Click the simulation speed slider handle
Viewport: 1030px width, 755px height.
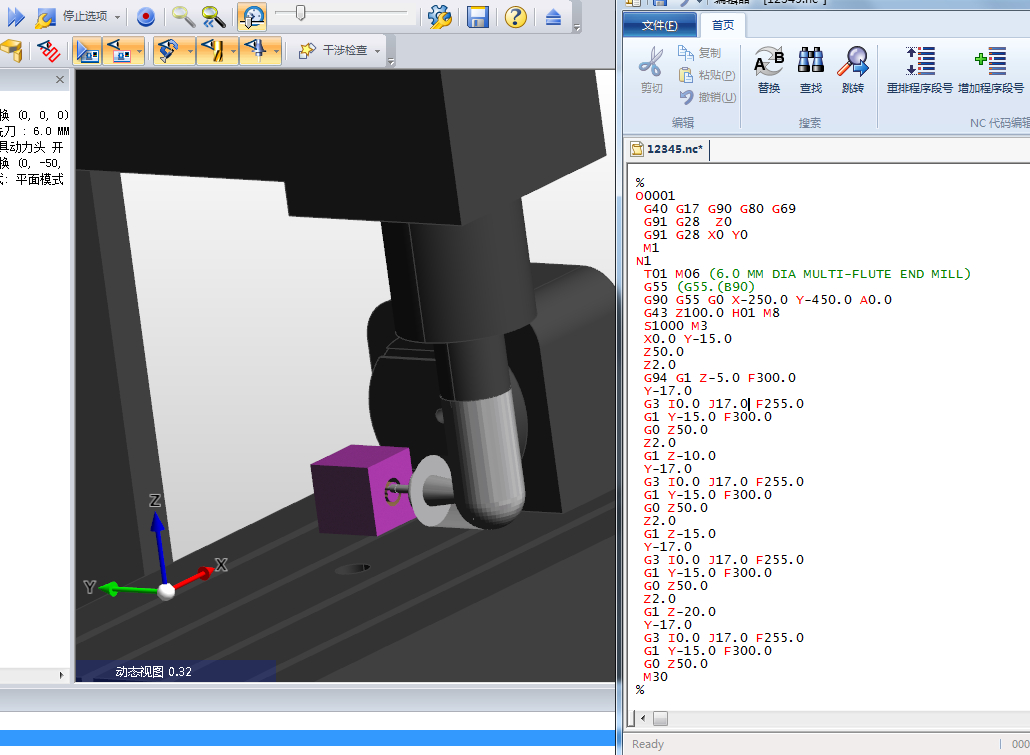coord(300,13)
